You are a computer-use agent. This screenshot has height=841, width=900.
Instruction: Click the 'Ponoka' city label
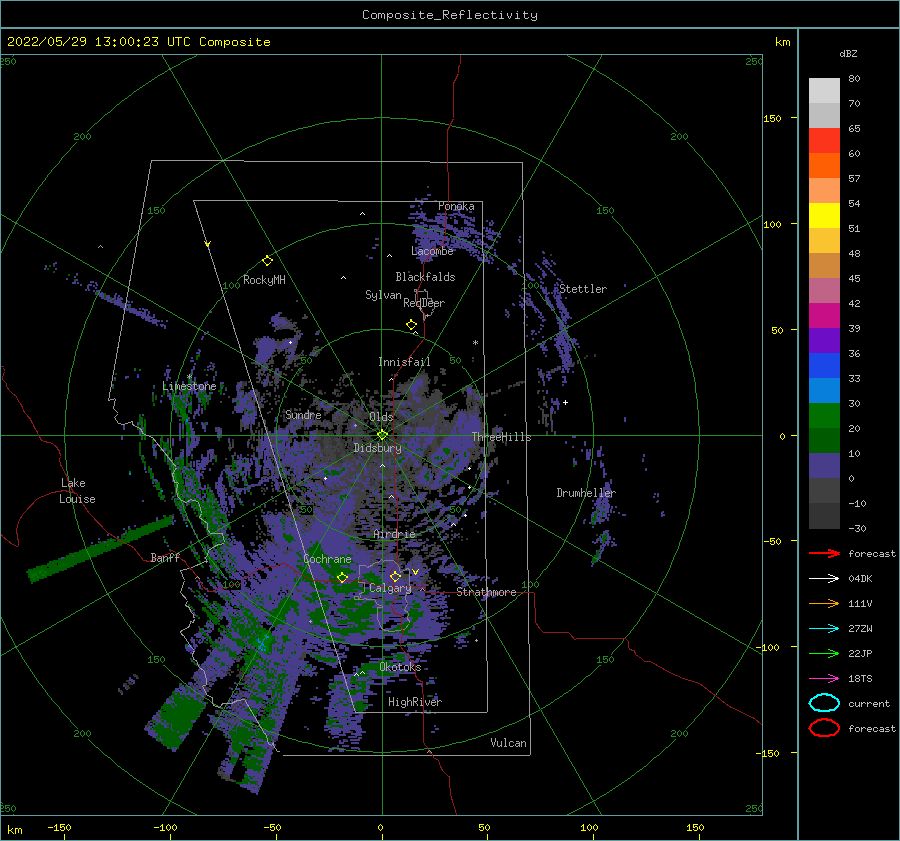point(456,206)
